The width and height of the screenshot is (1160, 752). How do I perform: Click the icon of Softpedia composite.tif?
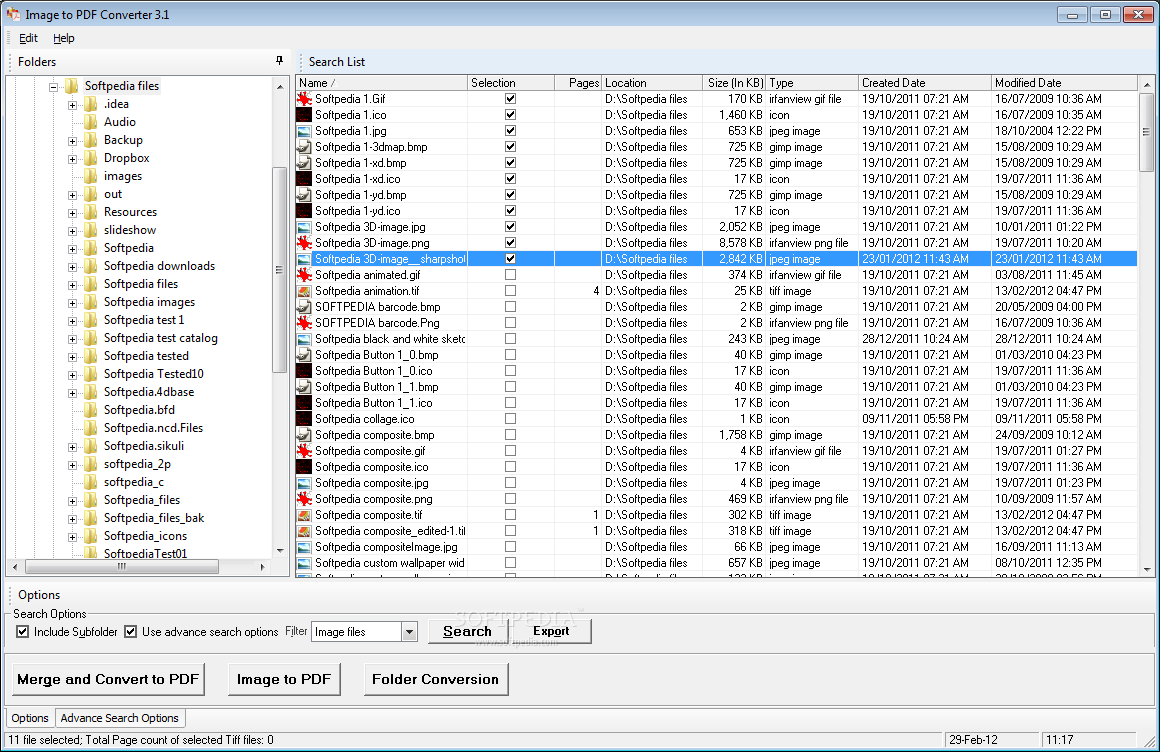click(303, 515)
